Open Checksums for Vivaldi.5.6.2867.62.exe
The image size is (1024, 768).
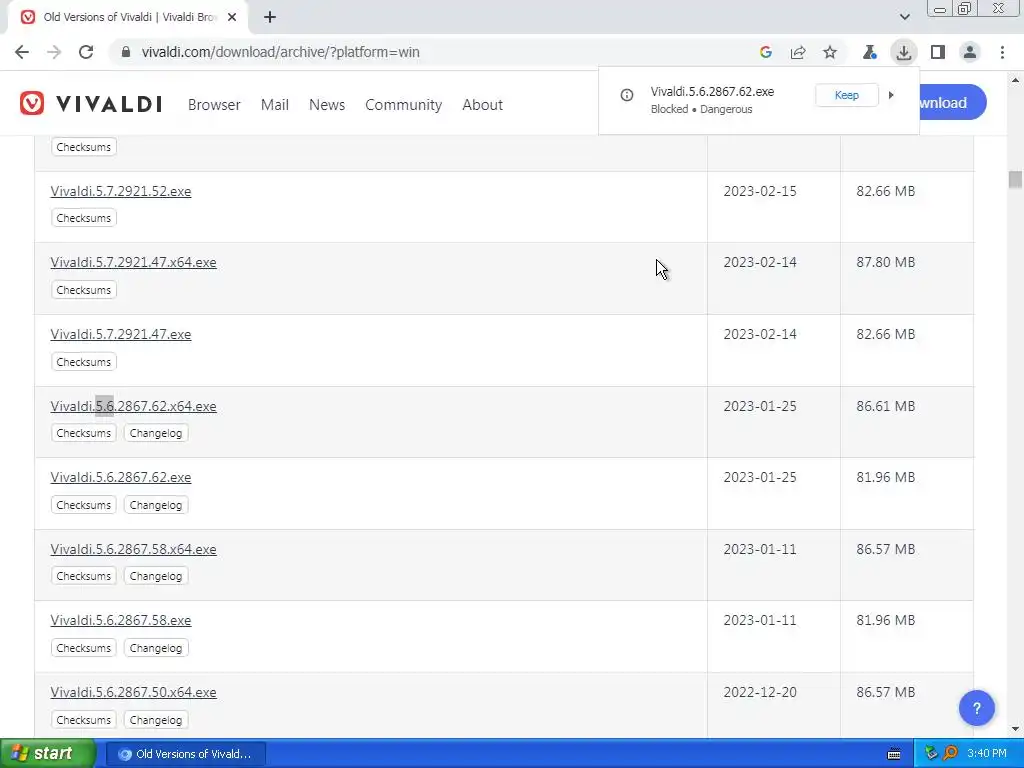(x=84, y=505)
